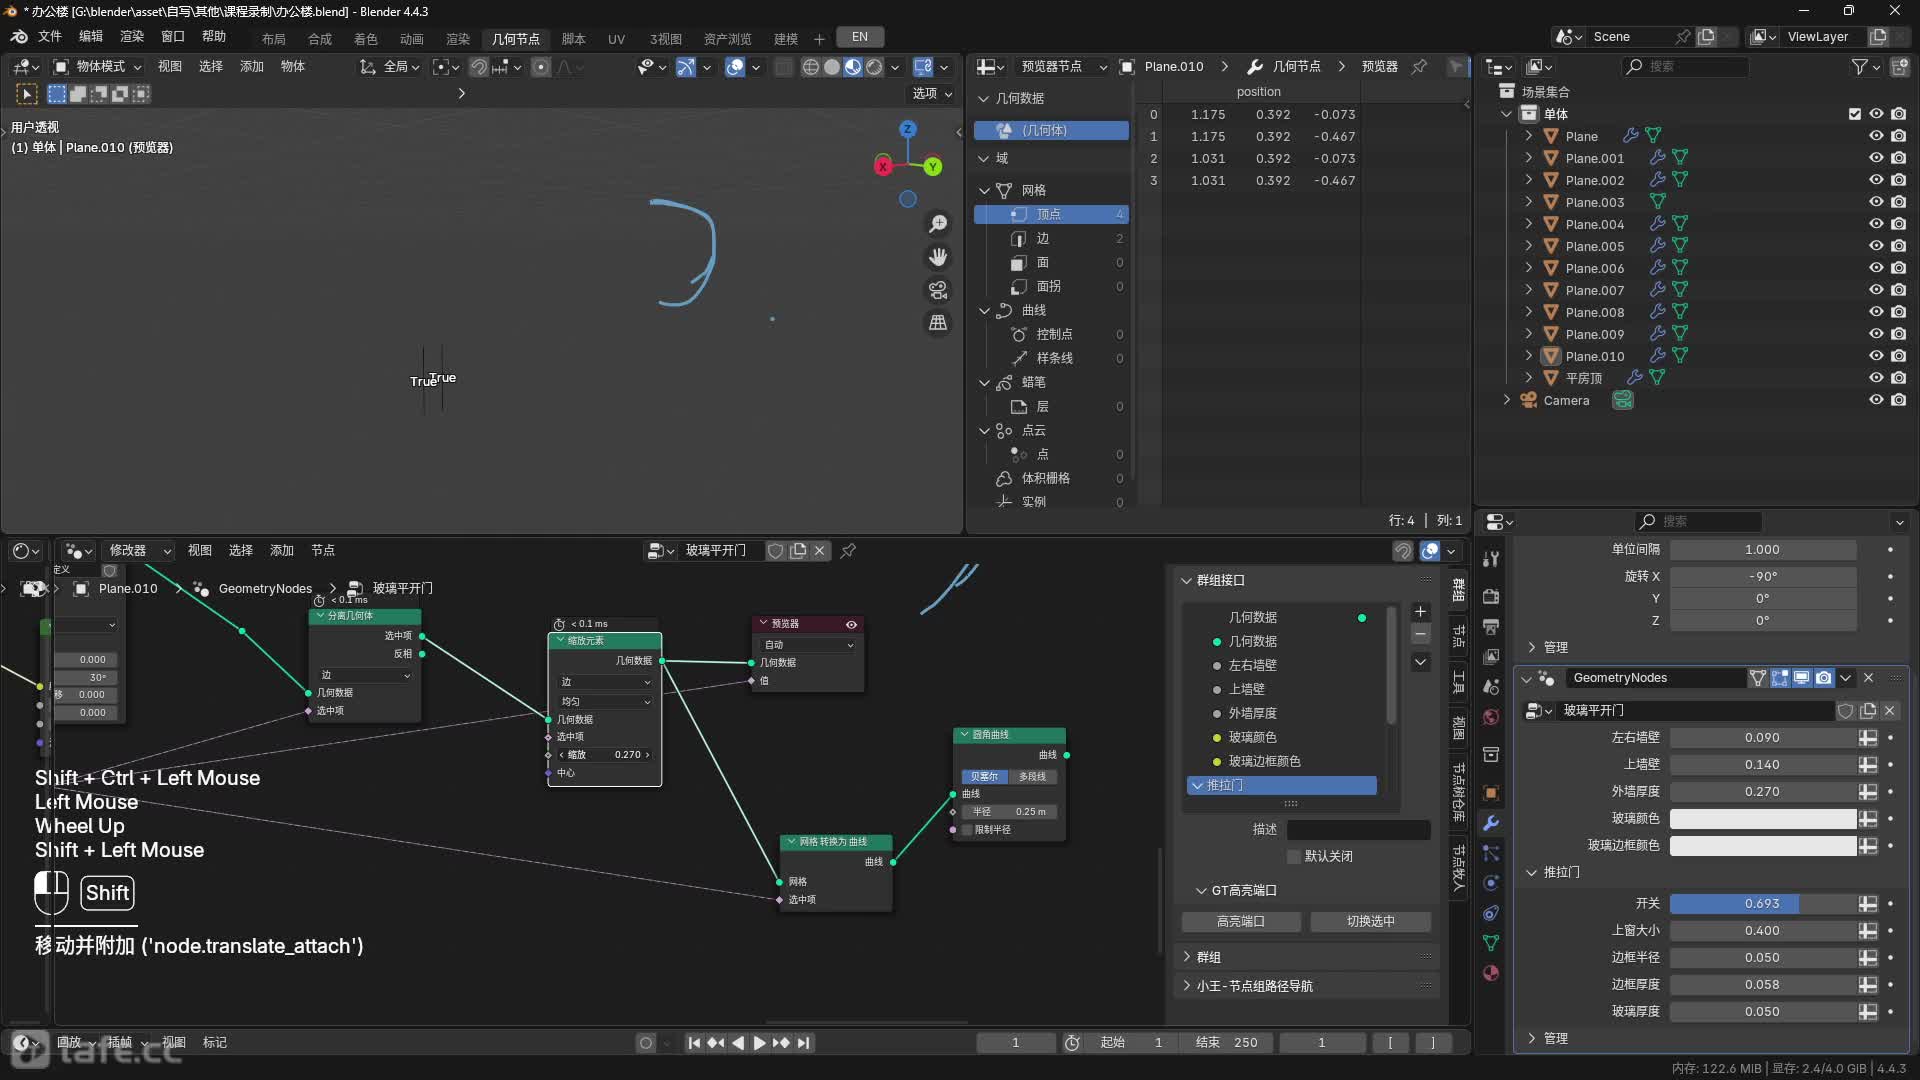Activate the viewport pan hand icon
The height and width of the screenshot is (1080, 1920).
[x=938, y=257]
